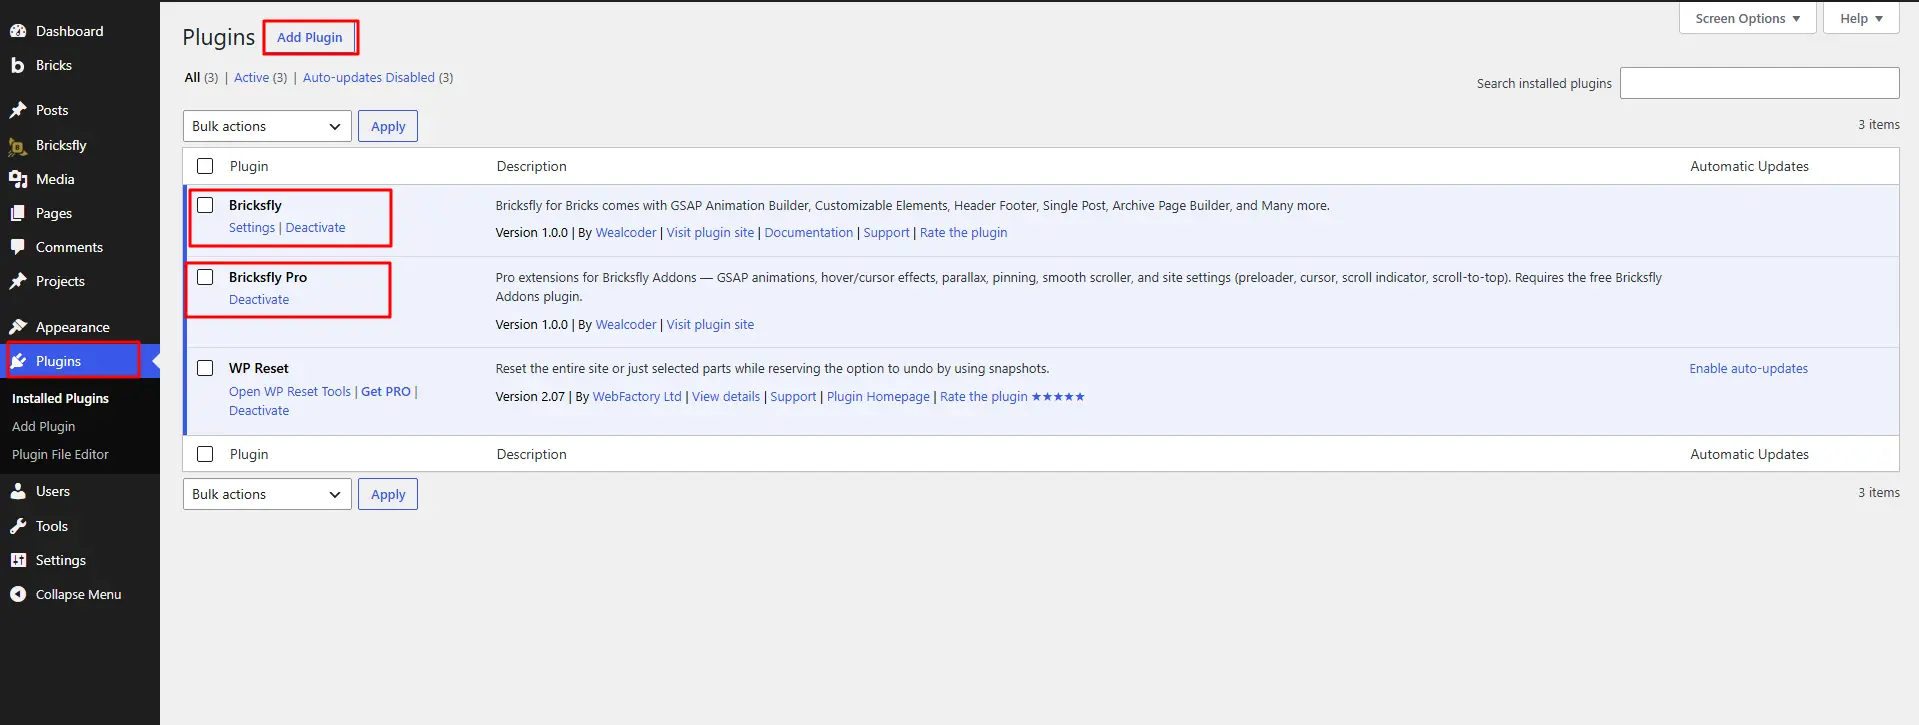Focus the Search installed plugins field
This screenshot has width=1919, height=725.
(1759, 83)
